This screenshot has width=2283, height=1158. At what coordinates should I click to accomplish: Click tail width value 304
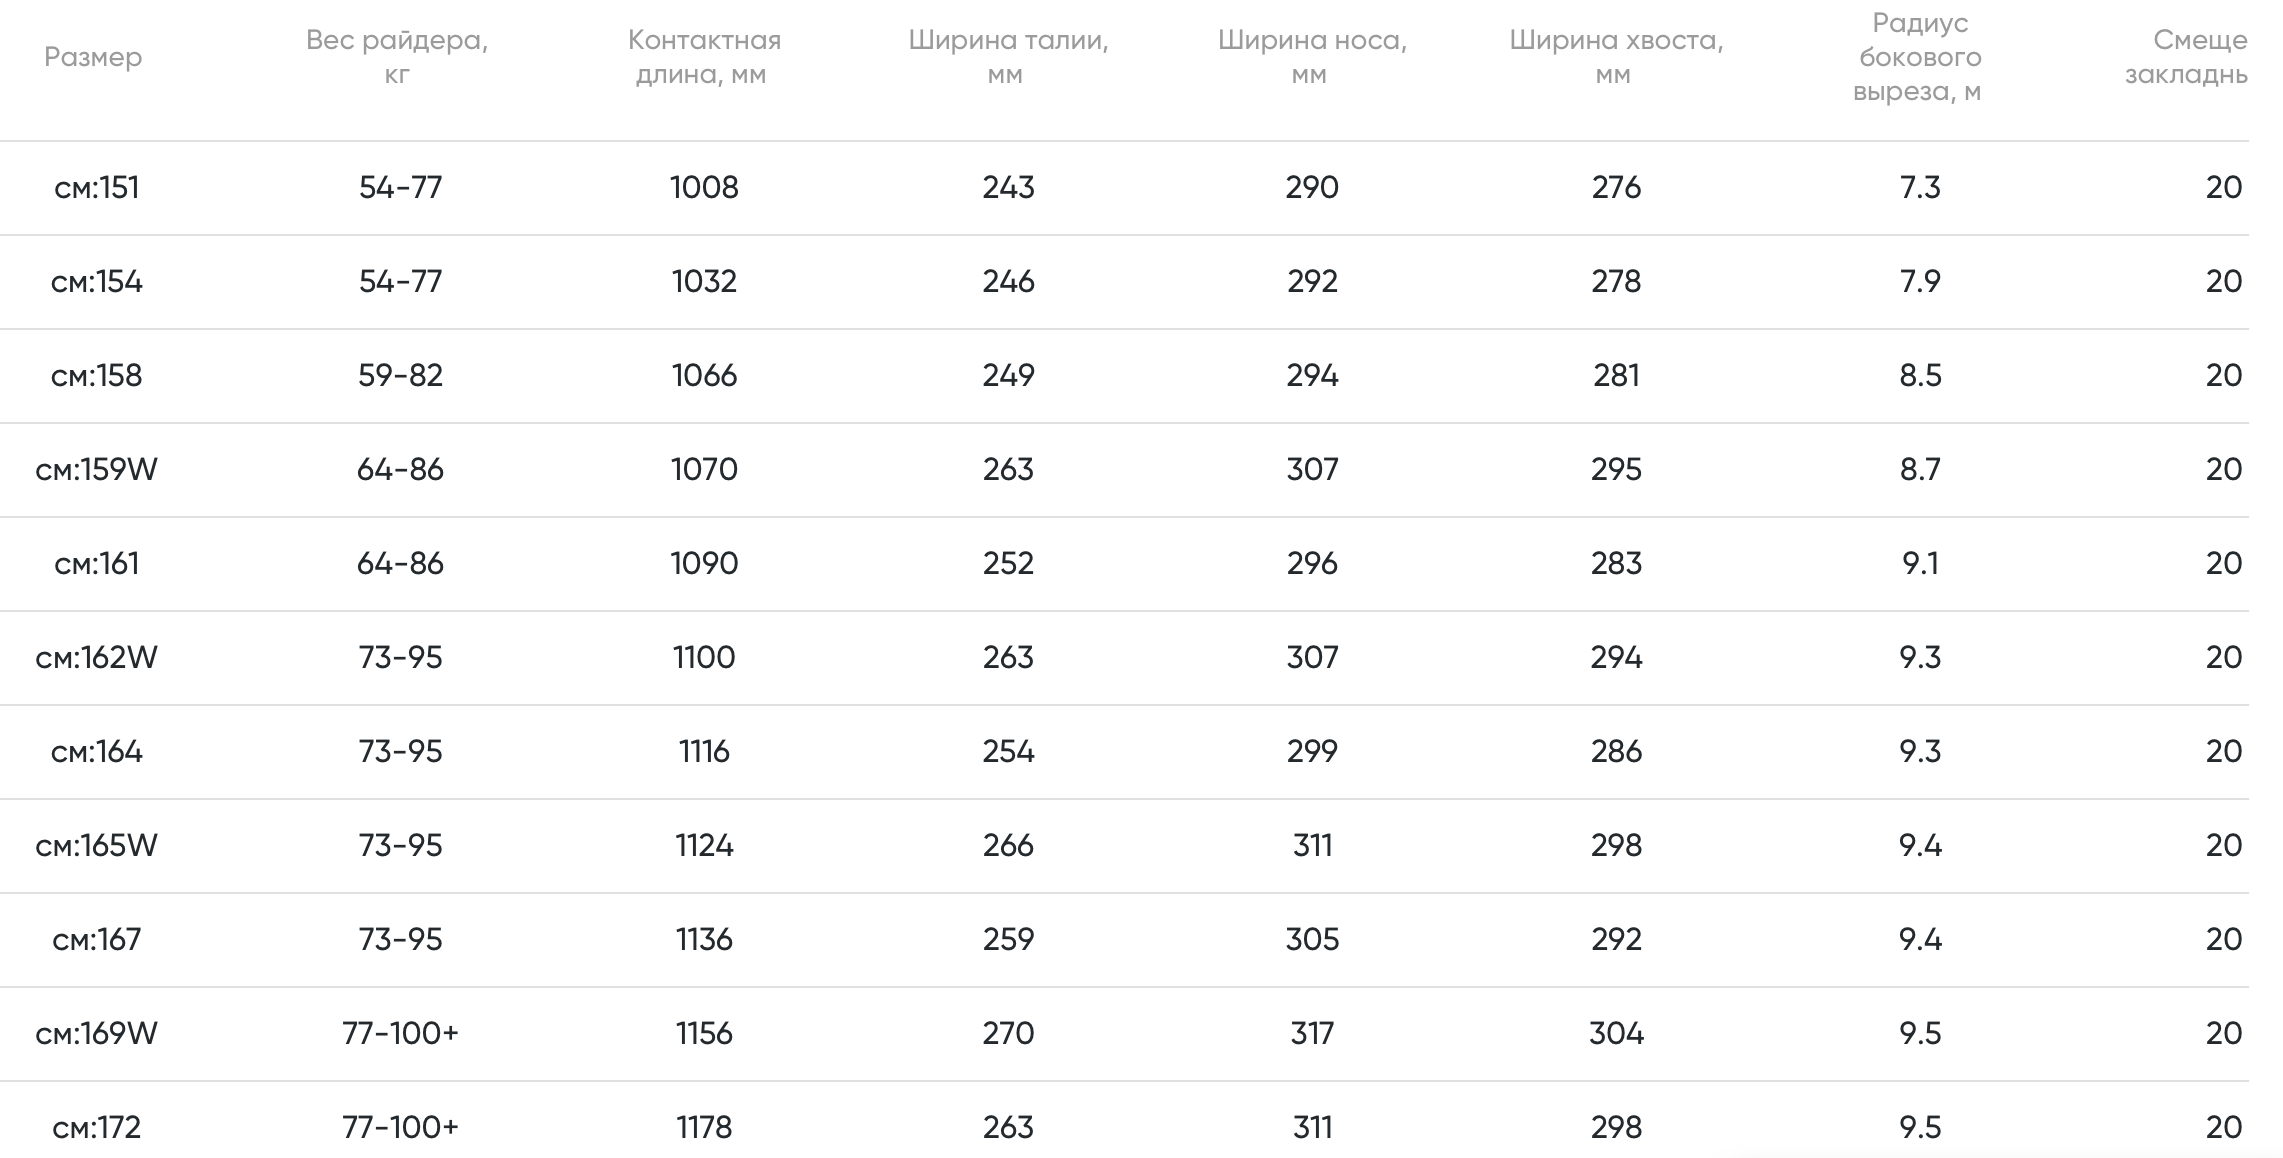[1616, 1034]
